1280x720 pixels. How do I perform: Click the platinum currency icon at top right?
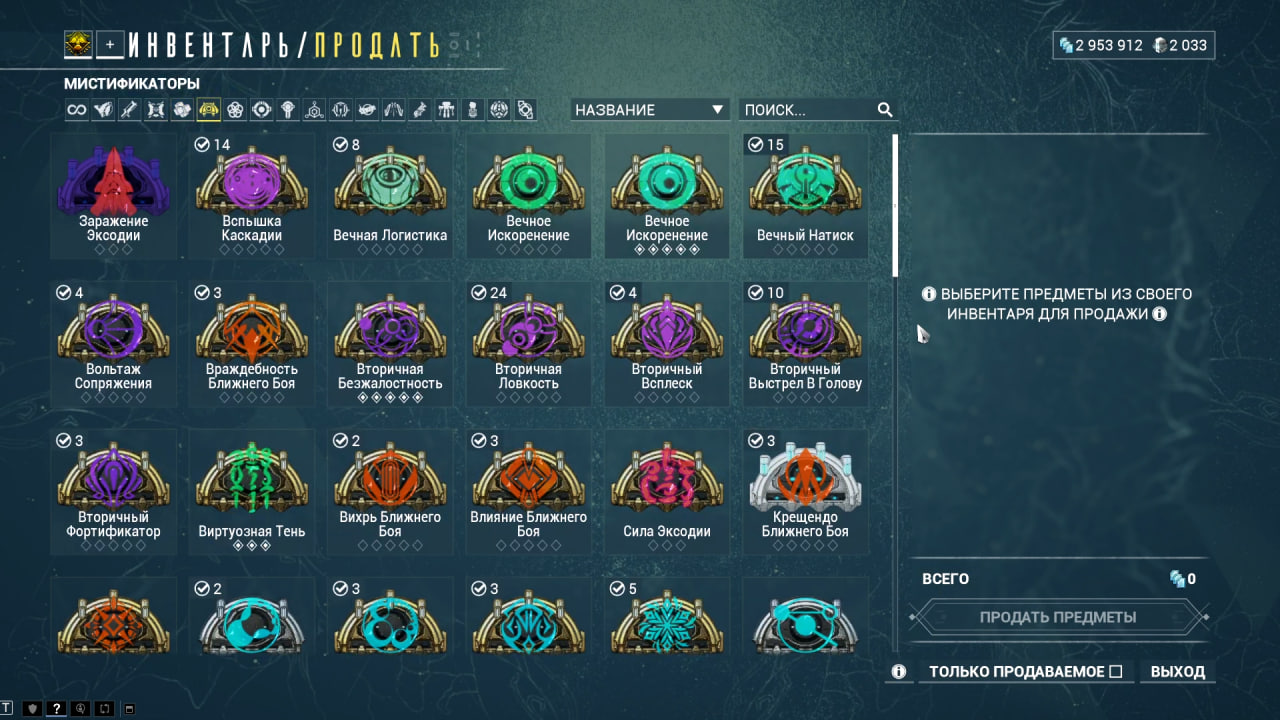[1160, 45]
